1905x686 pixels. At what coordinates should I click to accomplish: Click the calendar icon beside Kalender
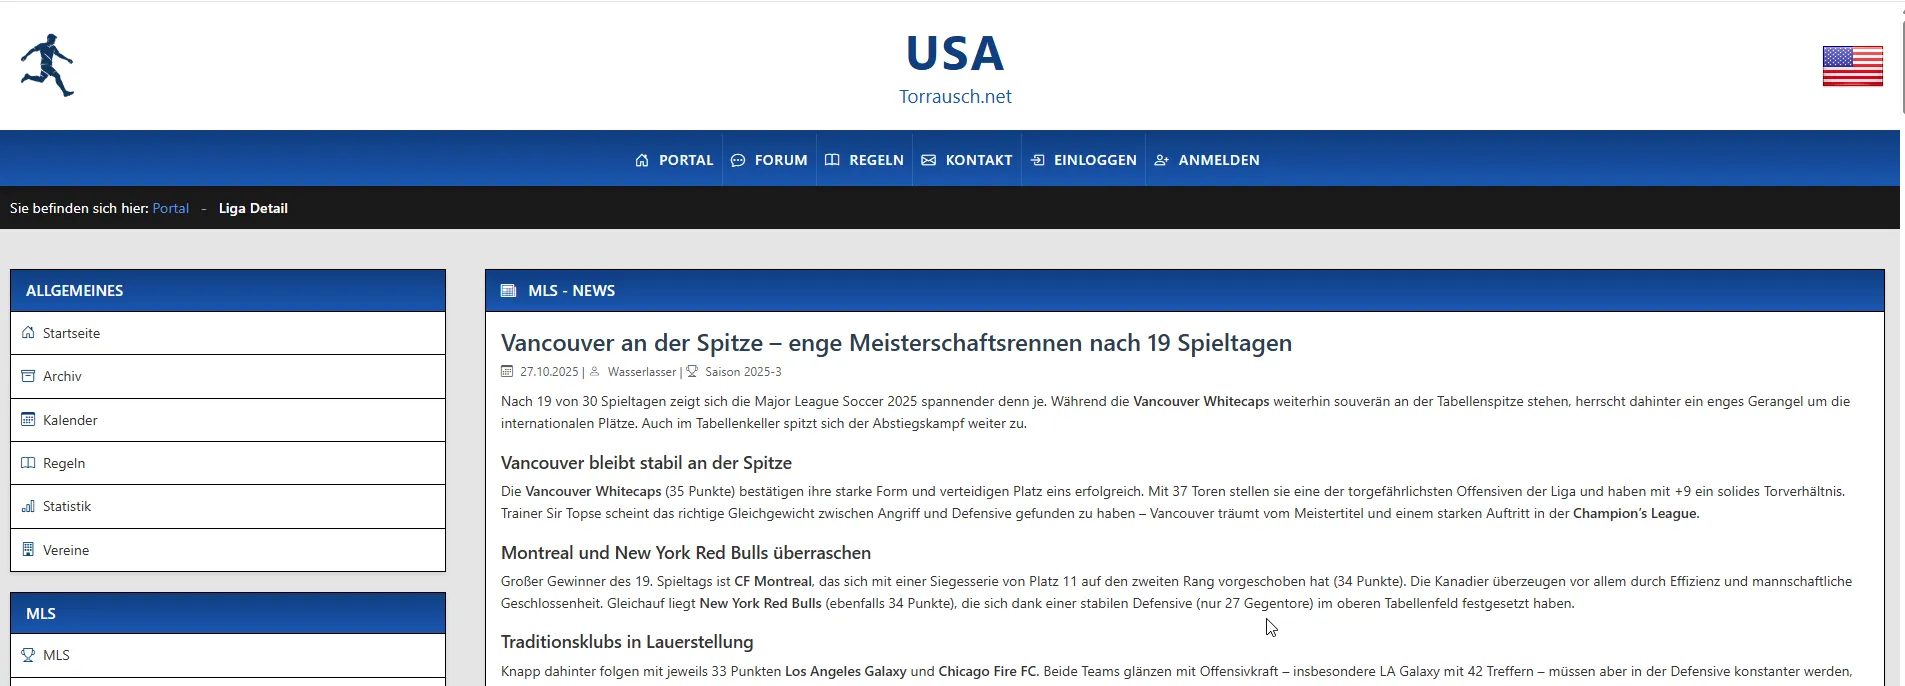(28, 420)
